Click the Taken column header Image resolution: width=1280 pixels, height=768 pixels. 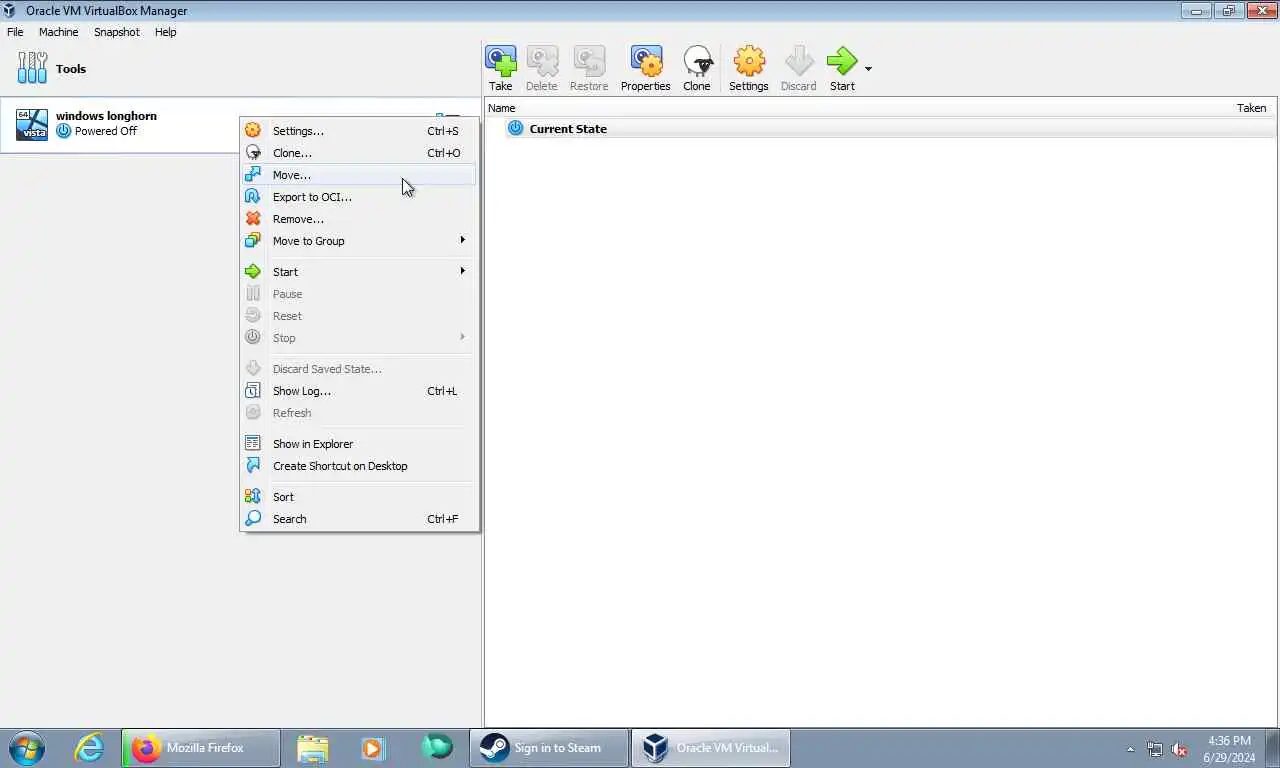point(1251,108)
